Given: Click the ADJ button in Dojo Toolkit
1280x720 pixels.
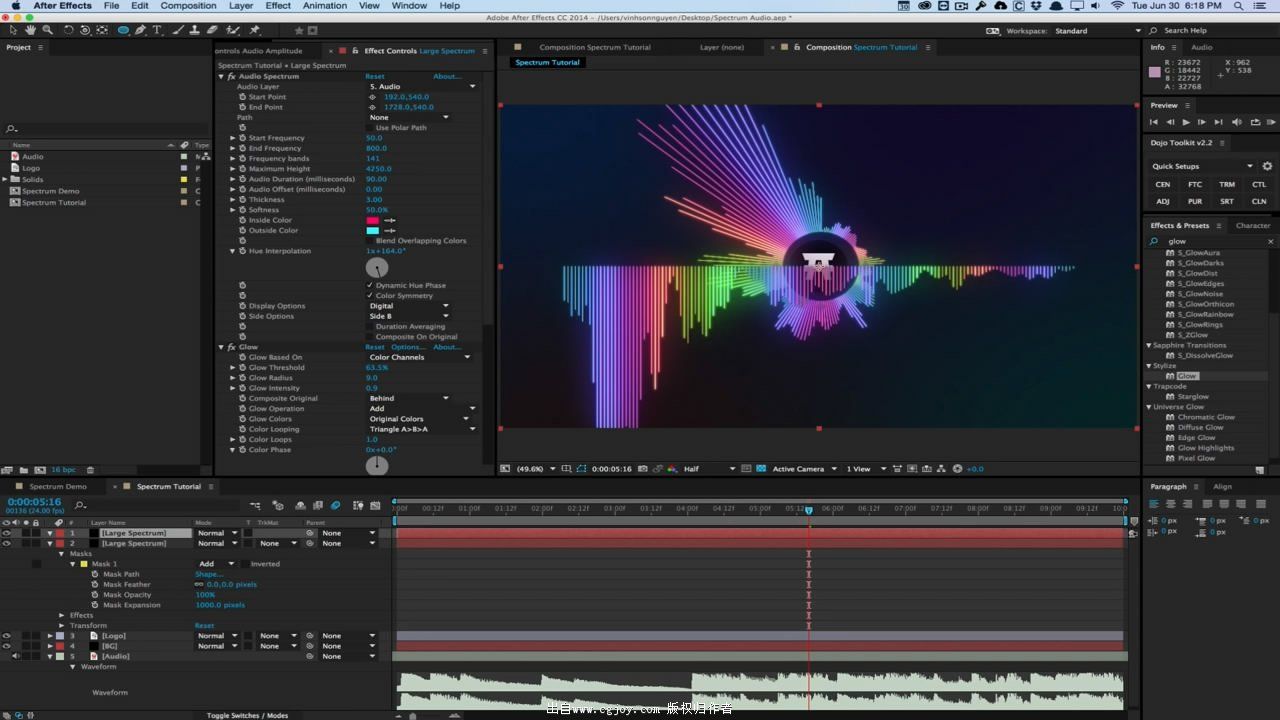Looking at the screenshot, I should click(1163, 201).
